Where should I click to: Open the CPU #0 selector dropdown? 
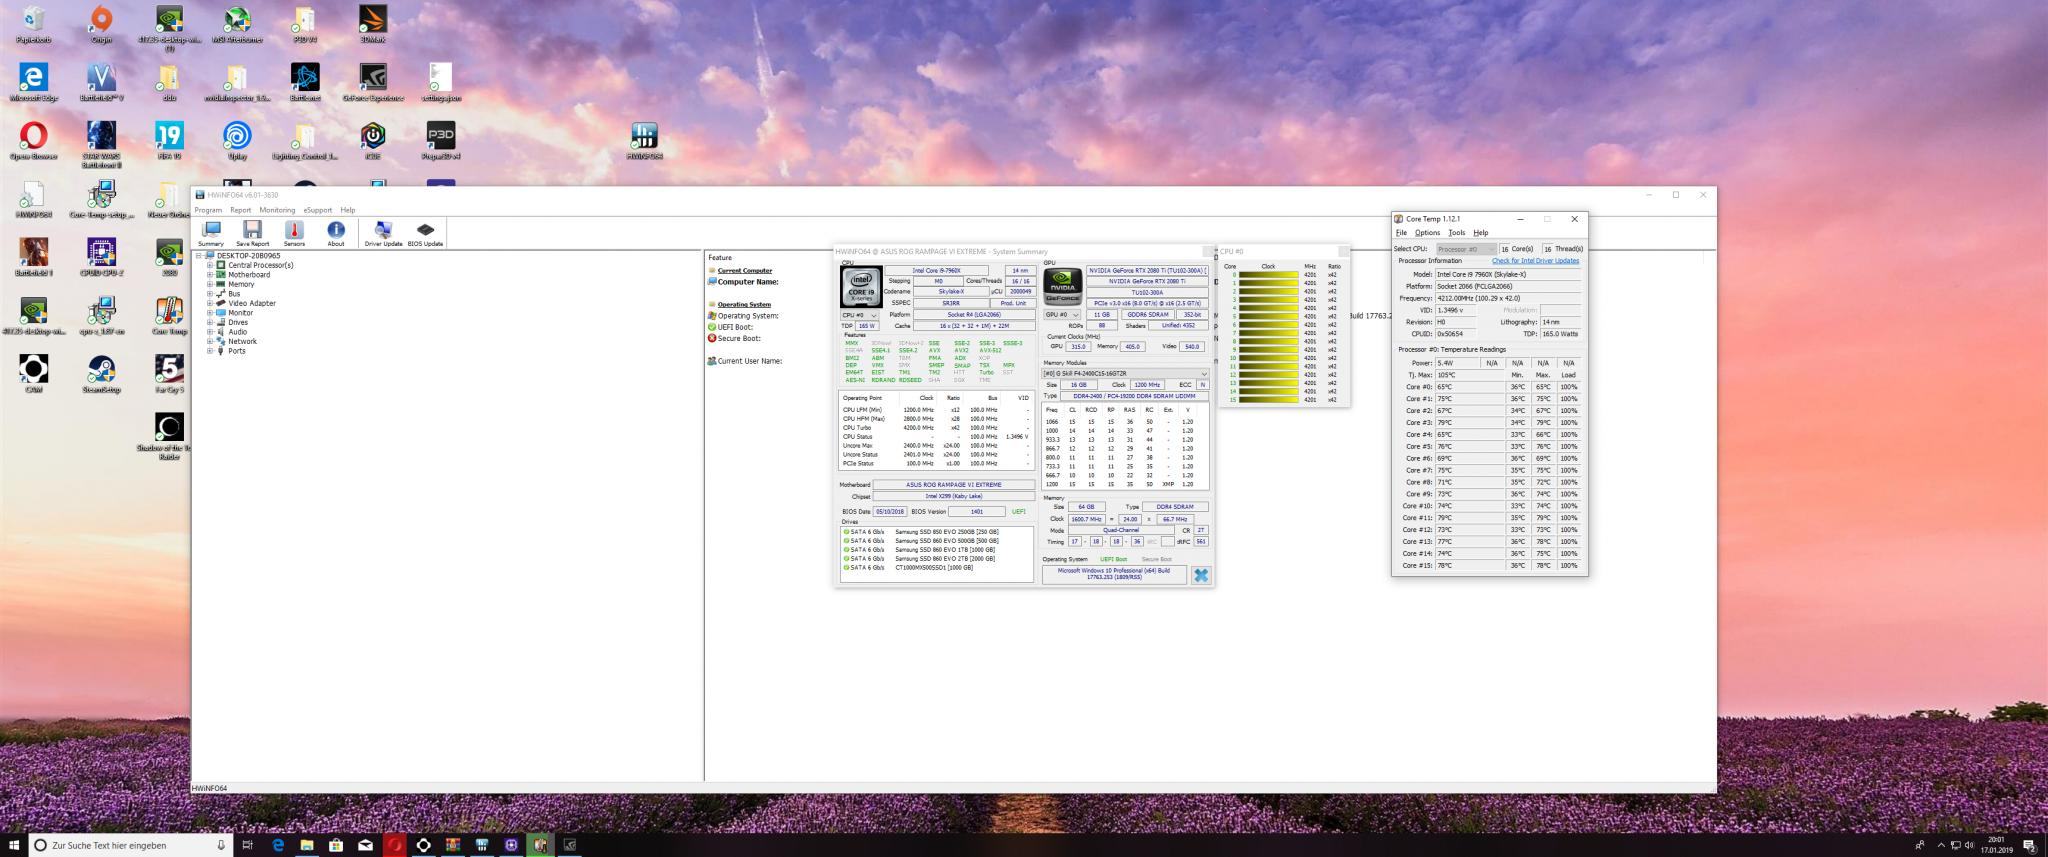point(859,316)
